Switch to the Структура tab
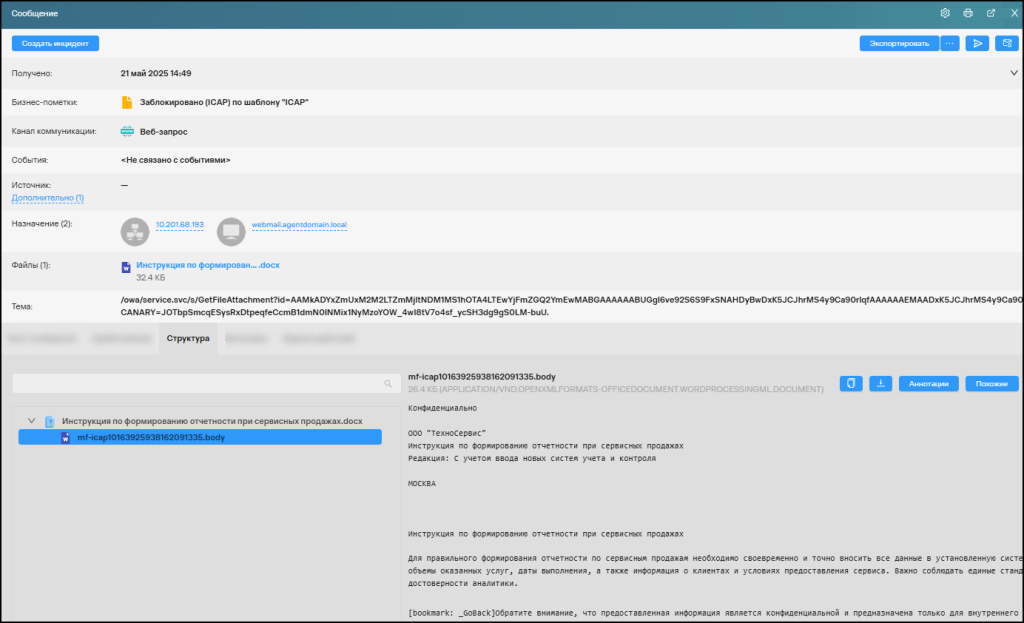This screenshot has height=623, width=1024. pyautogui.click(x=188, y=339)
